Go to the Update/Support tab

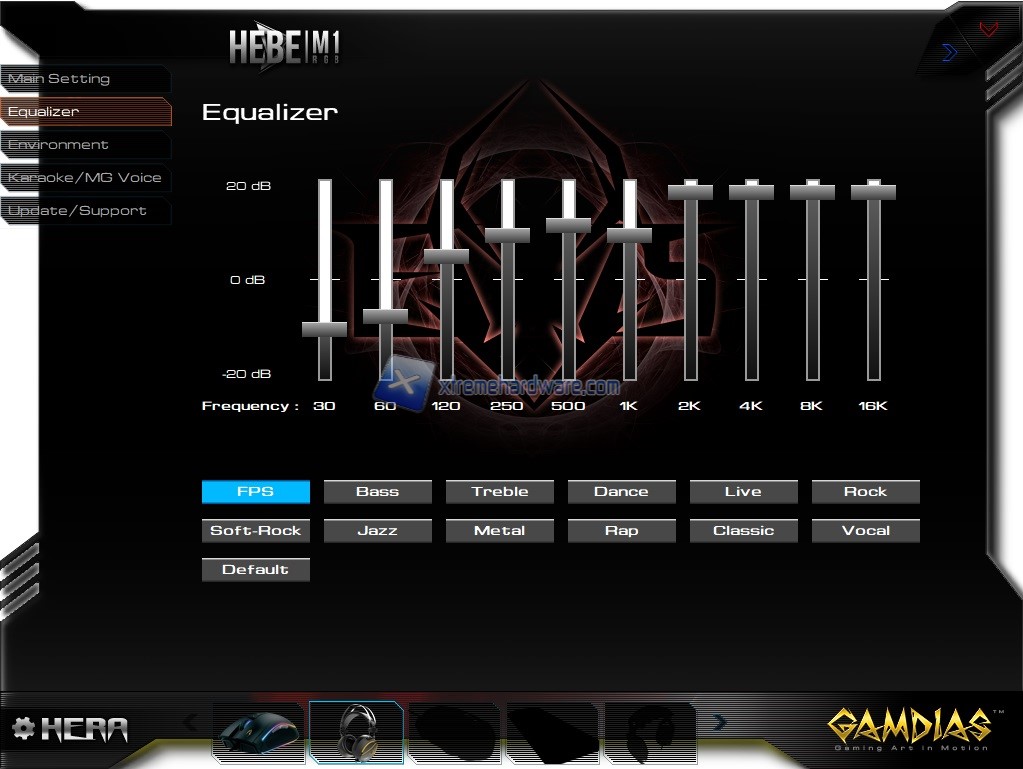[x=85, y=211]
